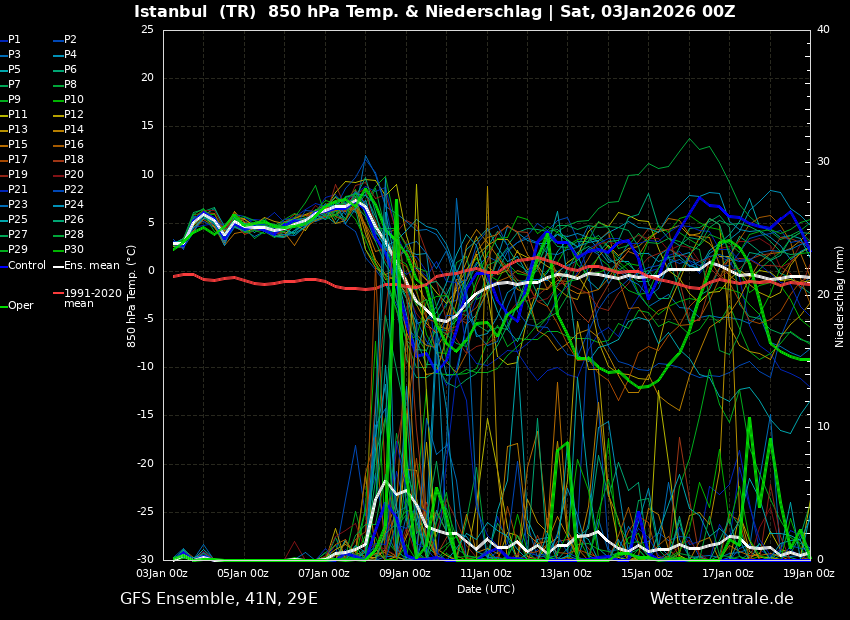The image size is (850, 620).
Task: Click the 11Jan 00z axis tick
Action: click(x=486, y=573)
